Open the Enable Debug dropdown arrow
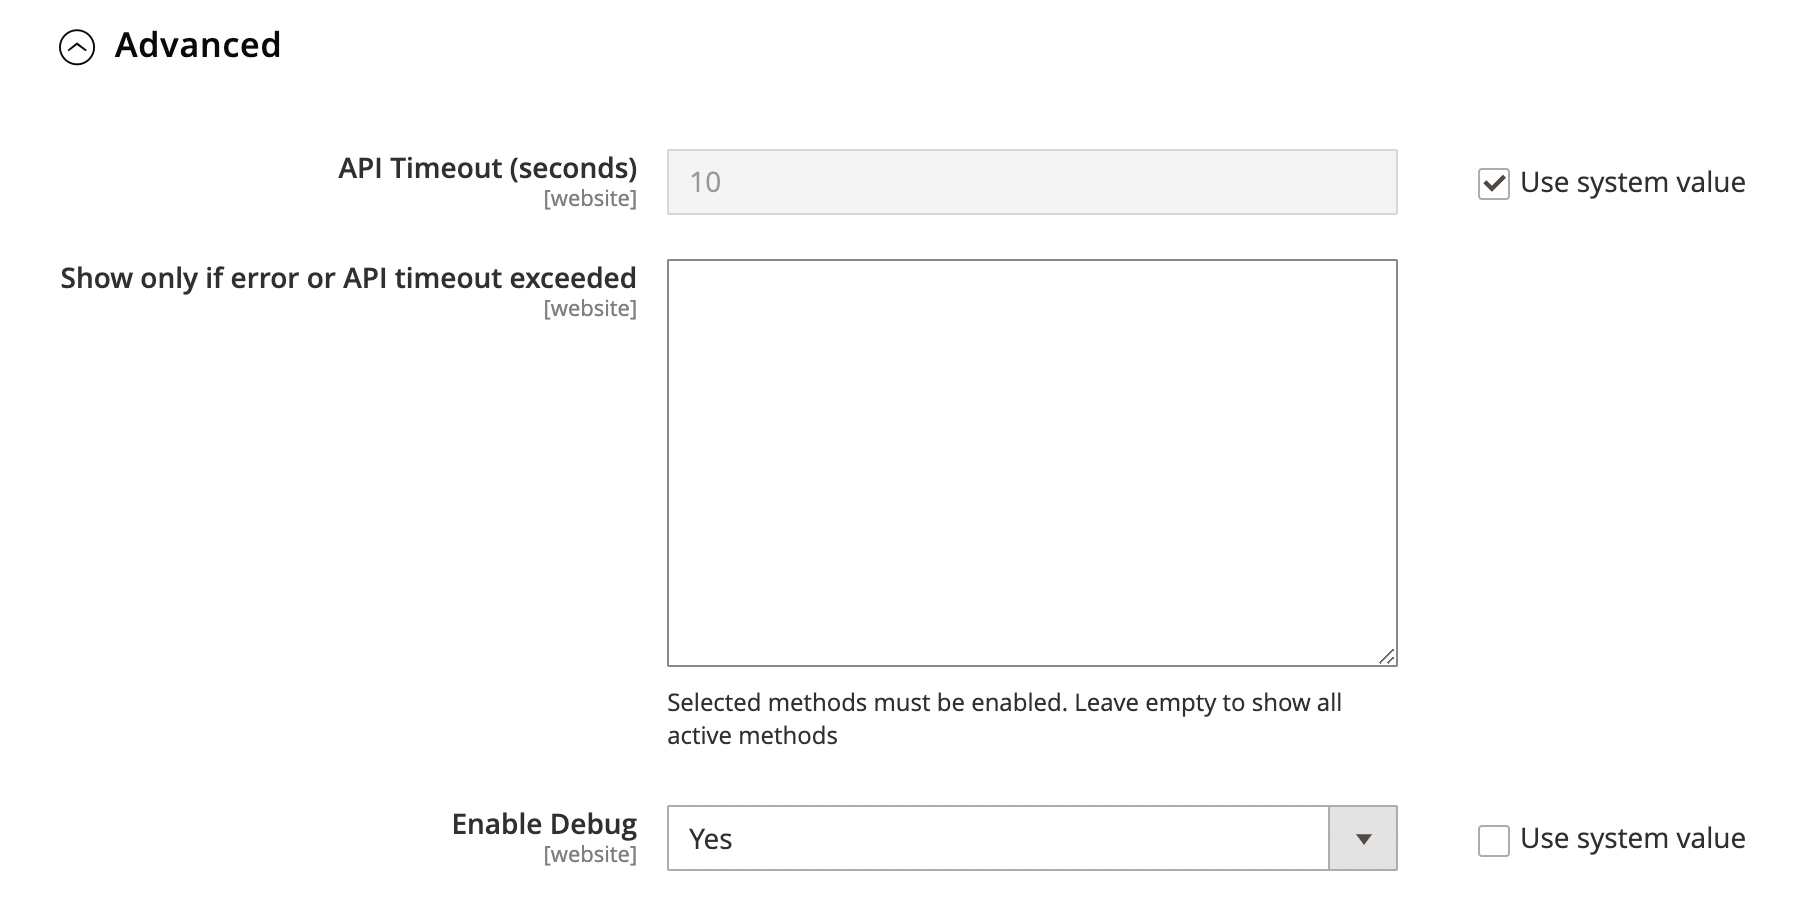 pyautogui.click(x=1362, y=839)
